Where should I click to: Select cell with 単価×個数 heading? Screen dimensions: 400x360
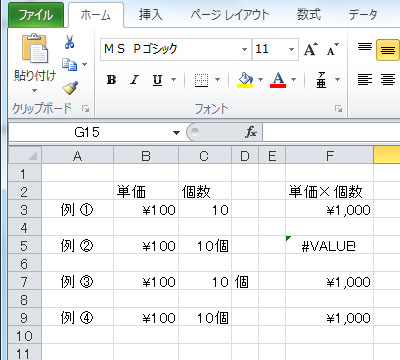329,192
